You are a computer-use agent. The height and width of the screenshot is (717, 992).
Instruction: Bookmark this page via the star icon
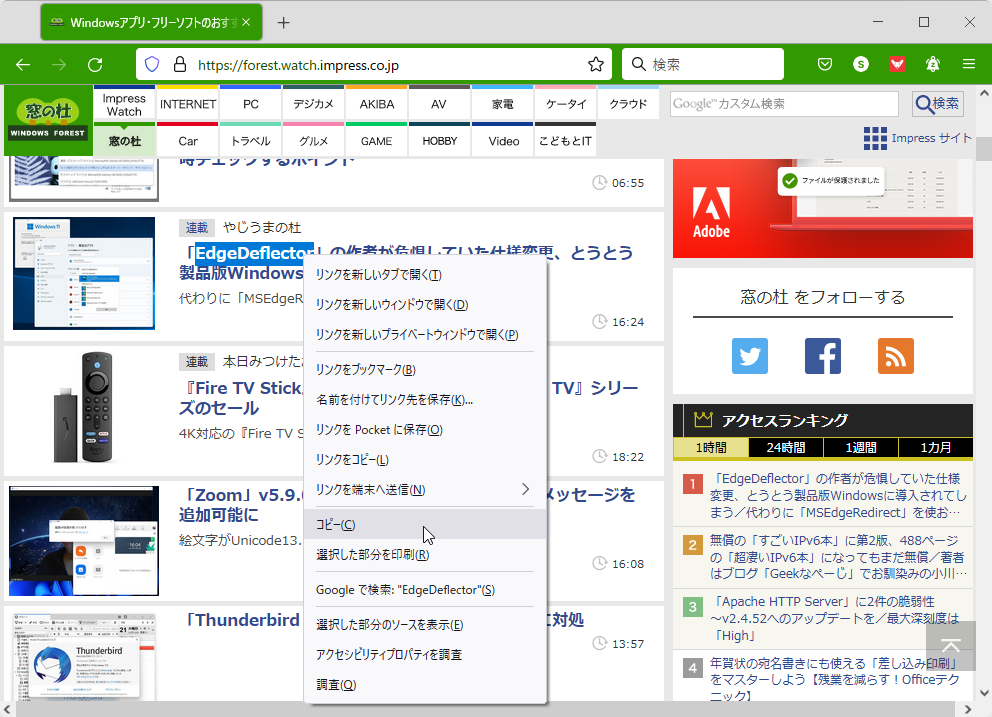[595, 63]
